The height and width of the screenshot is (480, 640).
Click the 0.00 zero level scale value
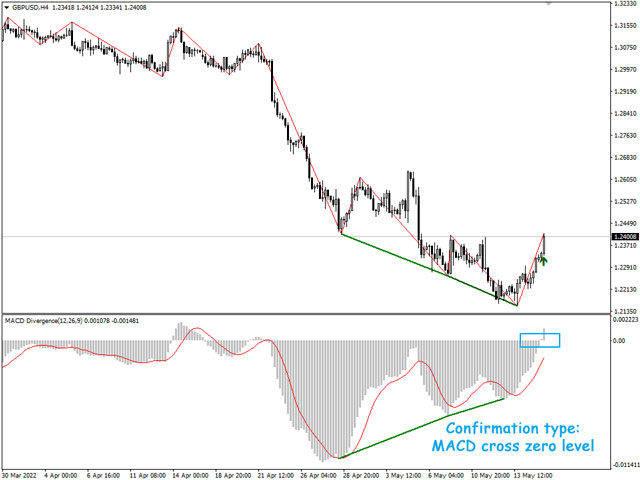619,341
